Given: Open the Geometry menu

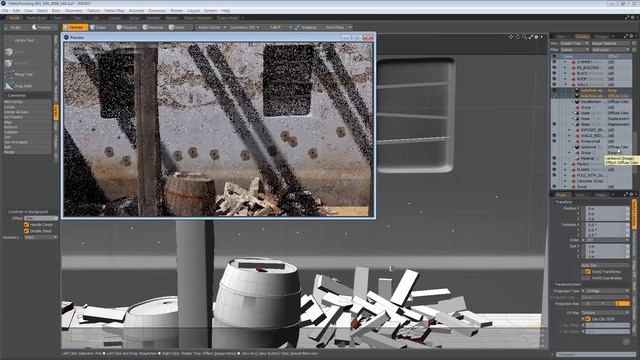Looking at the screenshot, I should coord(74,11).
